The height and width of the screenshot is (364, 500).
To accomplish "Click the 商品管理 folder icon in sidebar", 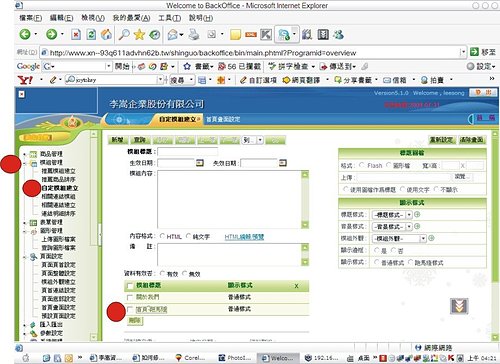I will [x=33, y=154].
